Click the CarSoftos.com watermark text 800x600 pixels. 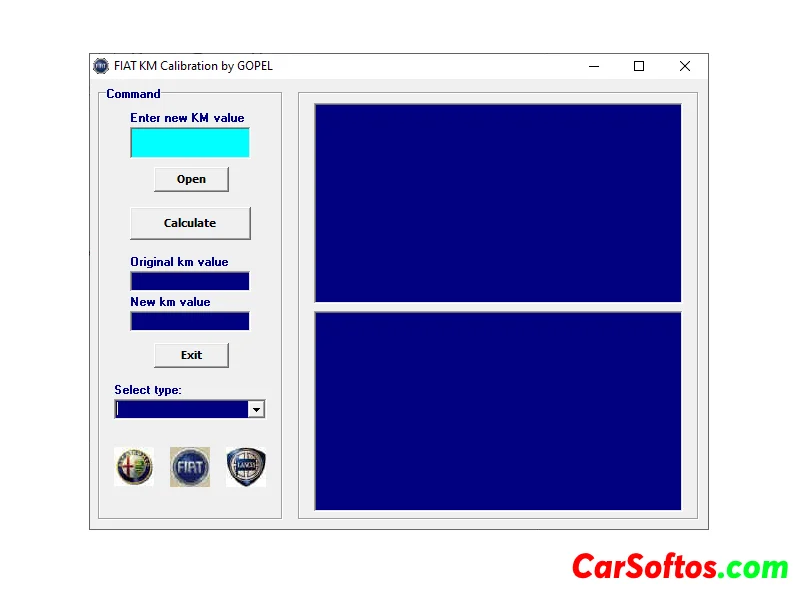tap(679, 567)
